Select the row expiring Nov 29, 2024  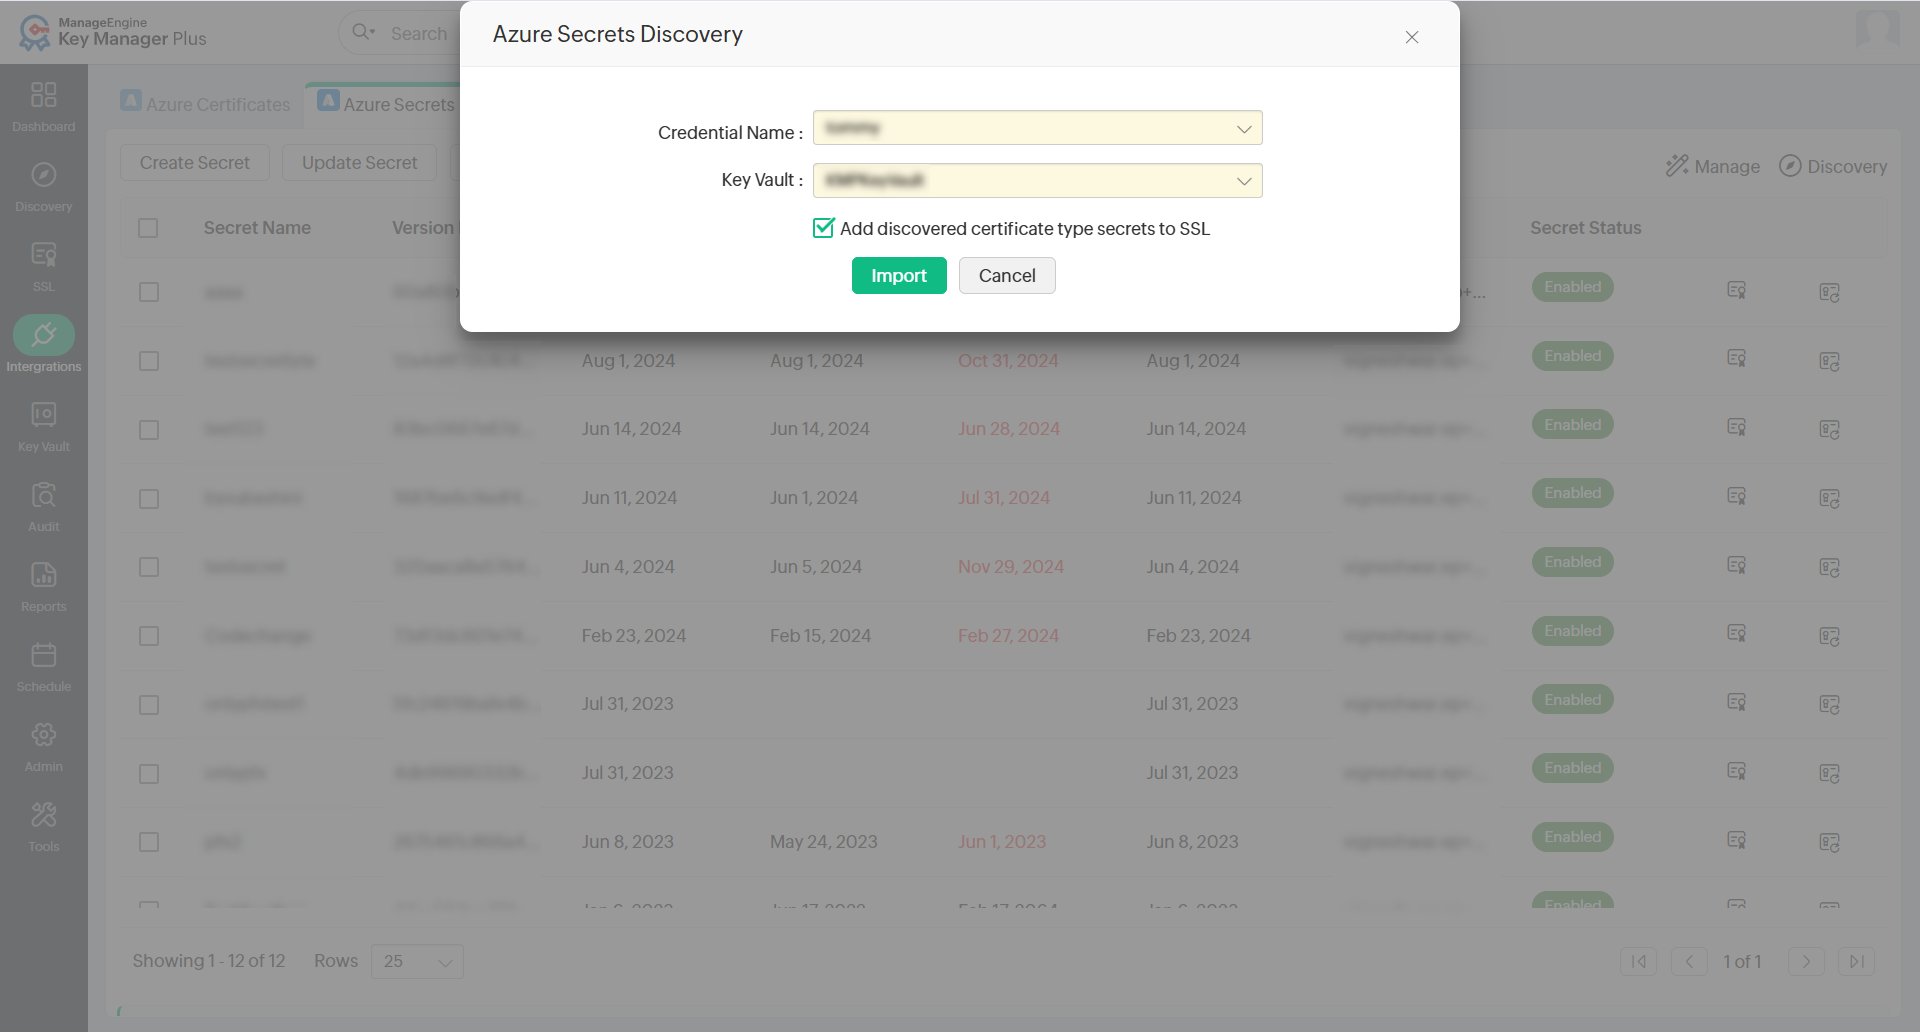149,567
